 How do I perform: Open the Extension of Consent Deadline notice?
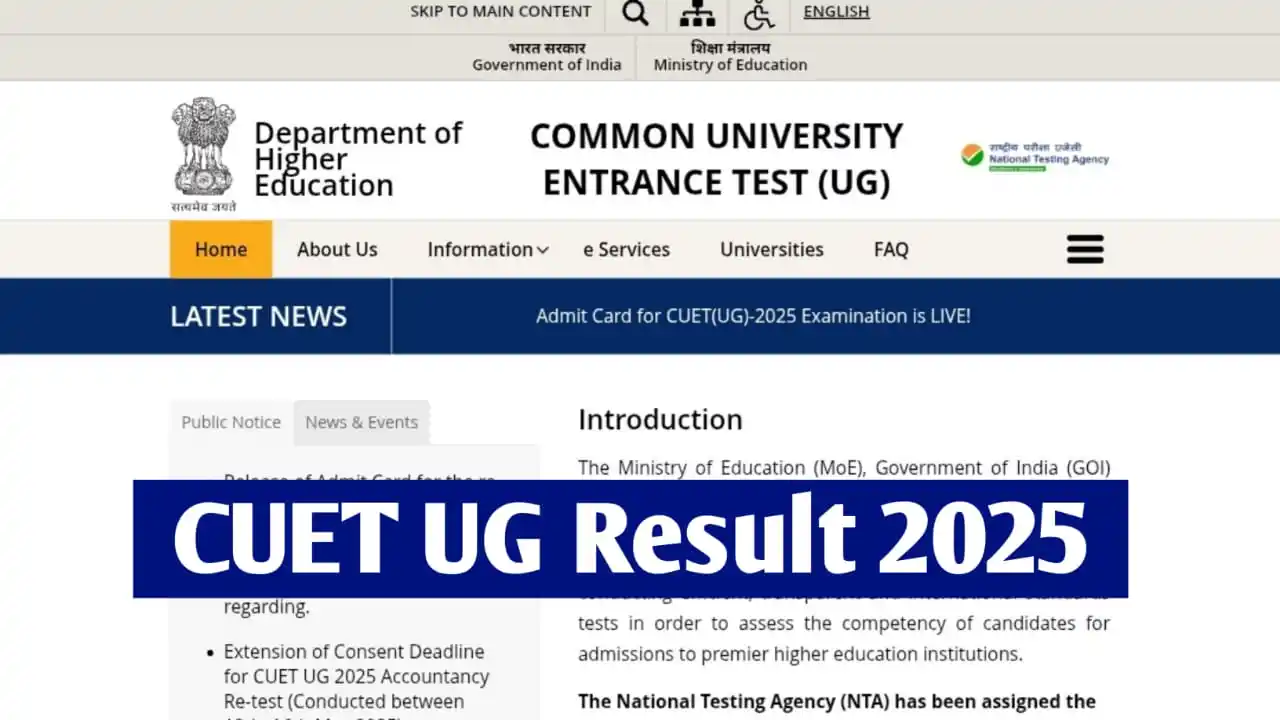click(x=356, y=682)
